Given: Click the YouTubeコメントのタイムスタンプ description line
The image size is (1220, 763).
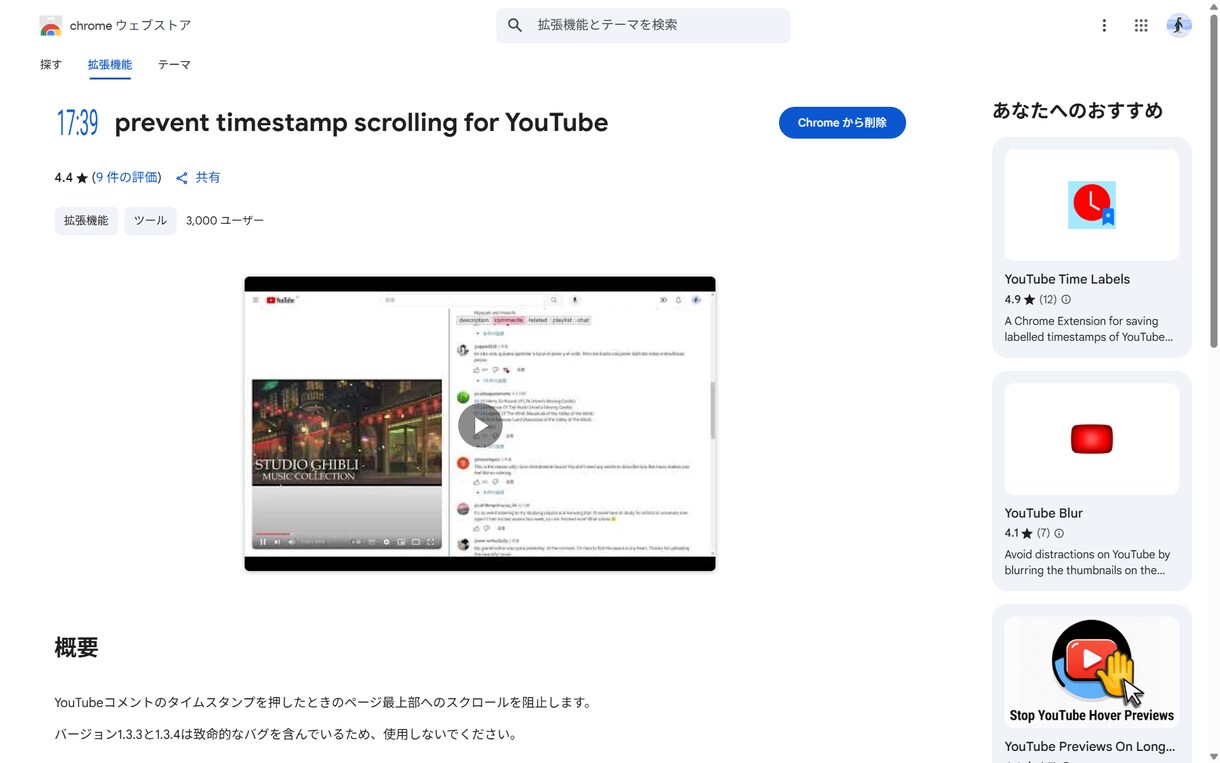Looking at the screenshot, I should pos(324,703).
